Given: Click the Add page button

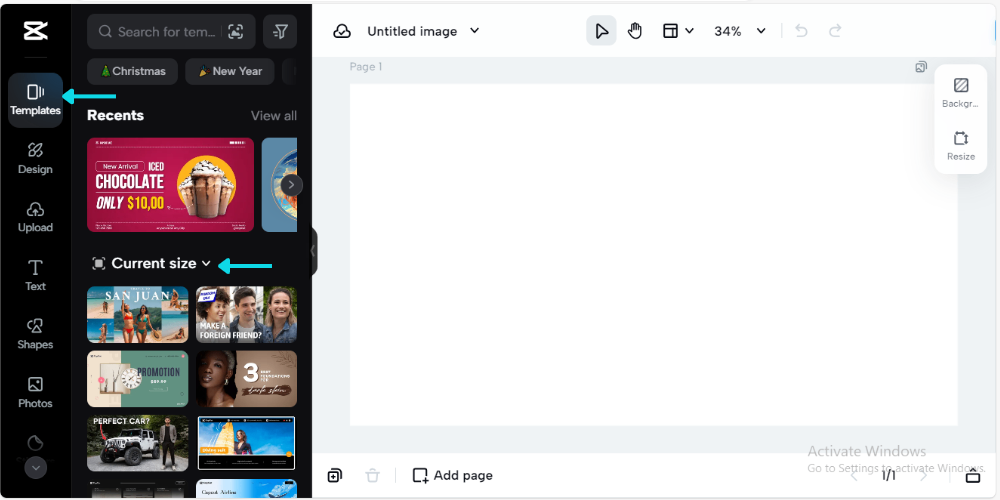Looking at the screenshot, I should (x=453, y=476).
